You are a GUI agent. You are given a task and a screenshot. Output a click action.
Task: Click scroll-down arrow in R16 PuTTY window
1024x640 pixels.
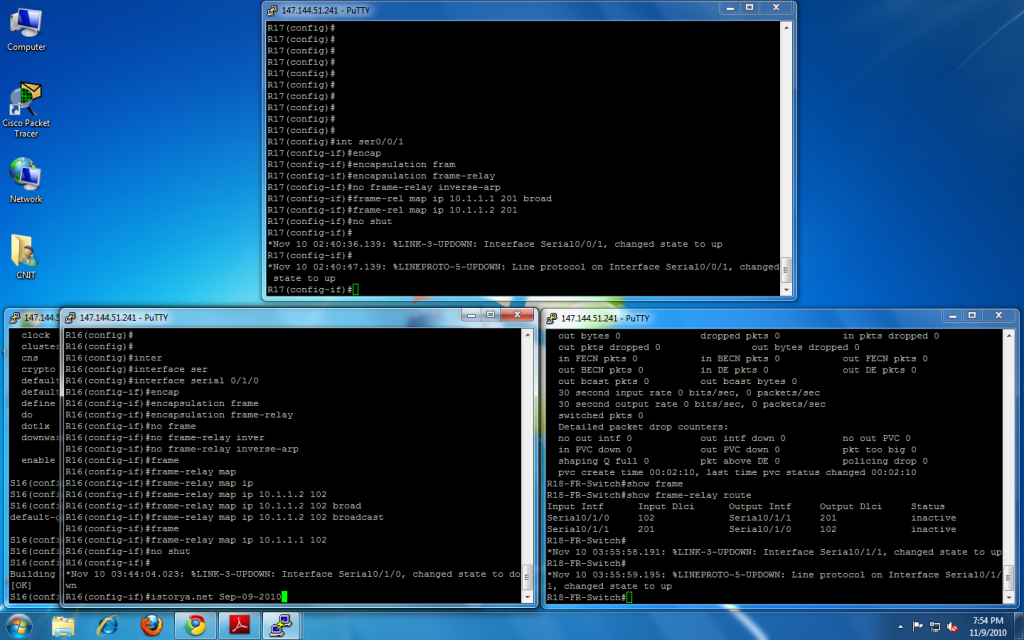pos(526,596)
